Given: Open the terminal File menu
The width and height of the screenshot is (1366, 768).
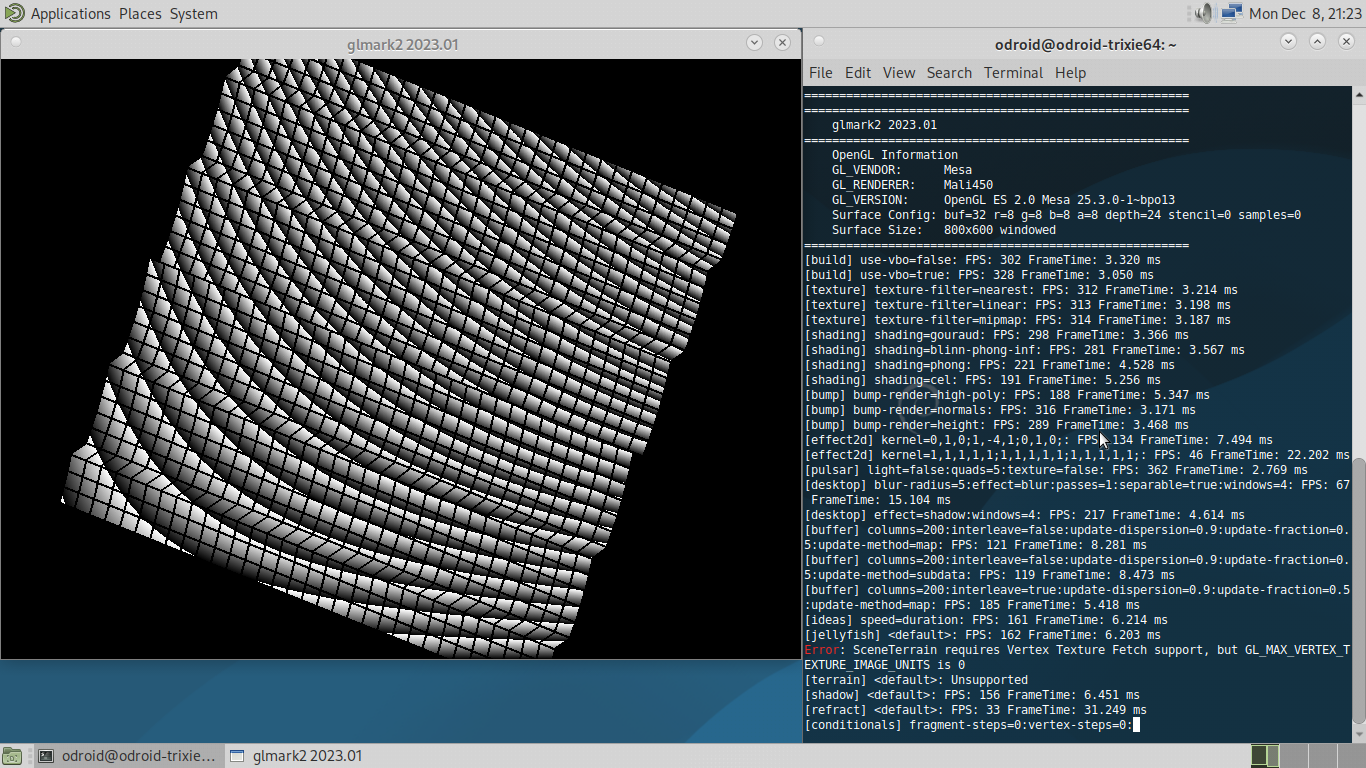Looking at the screenshot, I should tap(820, 73).
